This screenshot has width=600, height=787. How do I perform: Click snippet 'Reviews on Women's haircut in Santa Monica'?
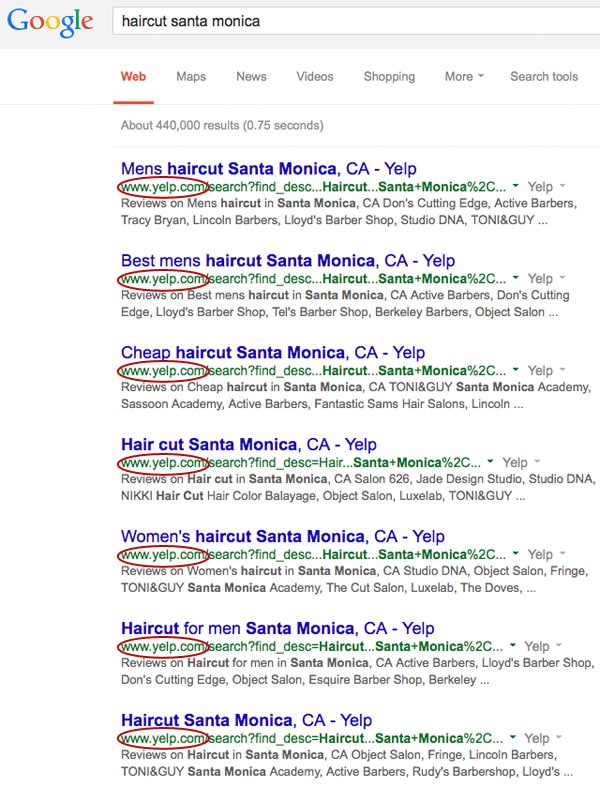point(354,579)
